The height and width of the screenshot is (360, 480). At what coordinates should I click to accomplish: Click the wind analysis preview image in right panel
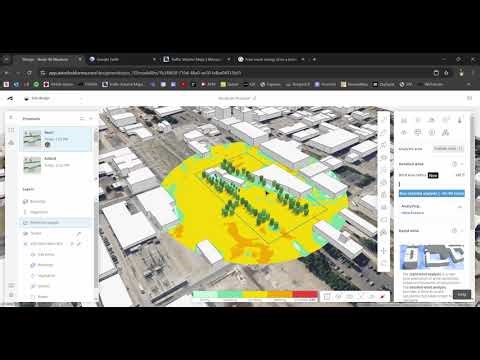432,257
